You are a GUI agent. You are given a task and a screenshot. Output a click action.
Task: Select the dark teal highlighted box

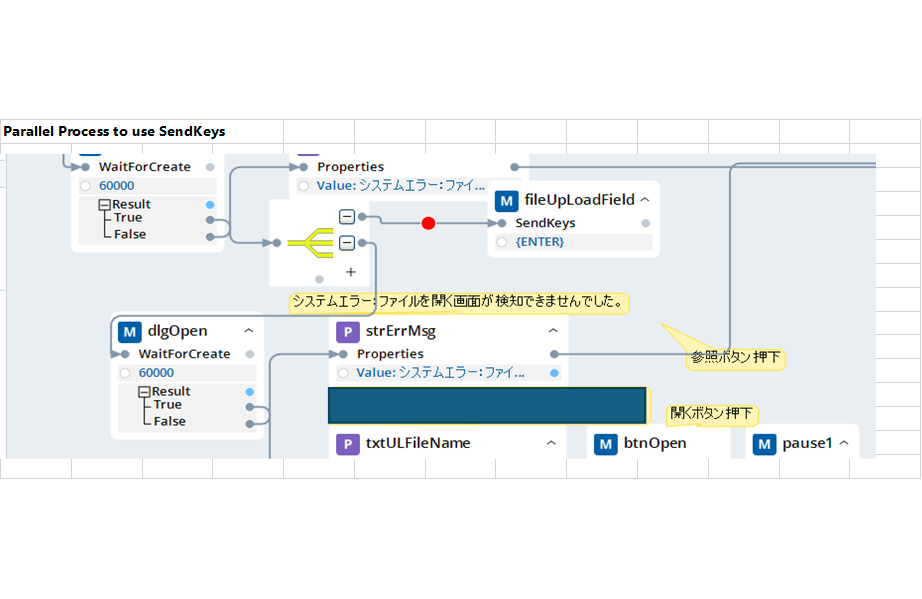[x=485, y=406]
